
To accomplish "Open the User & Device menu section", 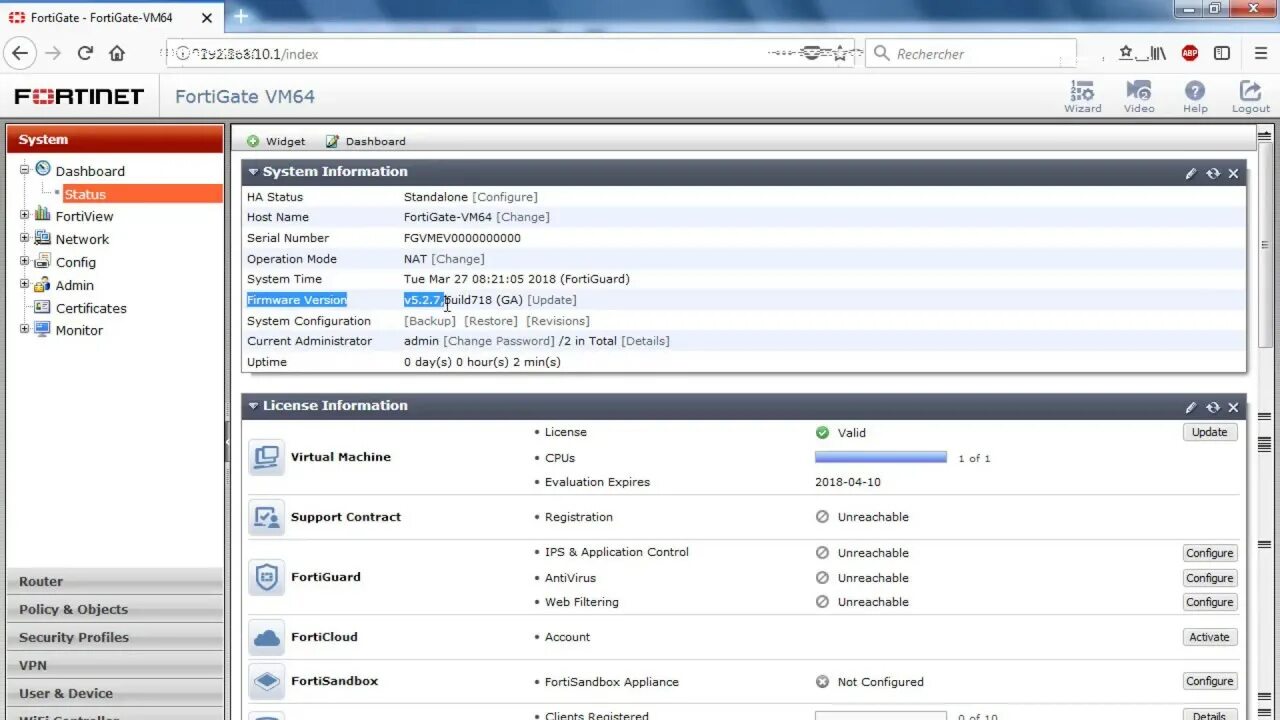I will (x=115, y=693).
